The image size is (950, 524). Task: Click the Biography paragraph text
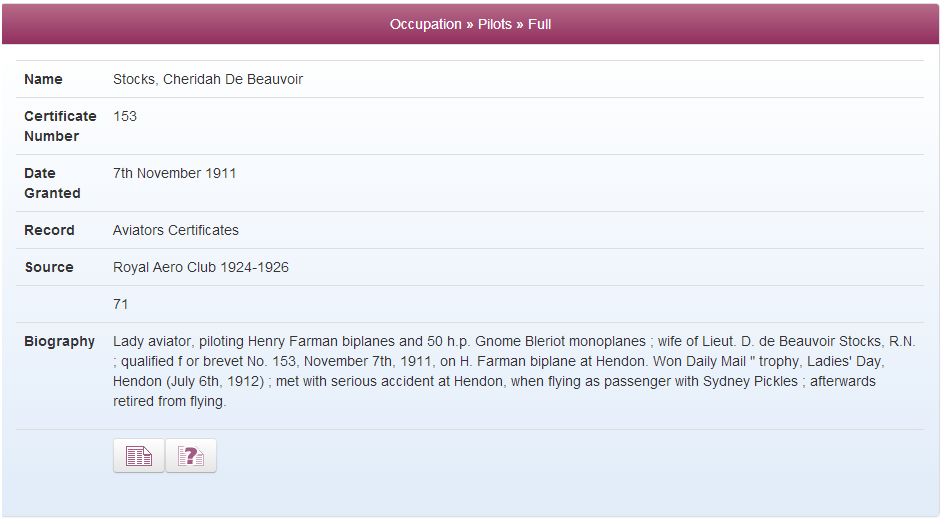click(514, 371)
